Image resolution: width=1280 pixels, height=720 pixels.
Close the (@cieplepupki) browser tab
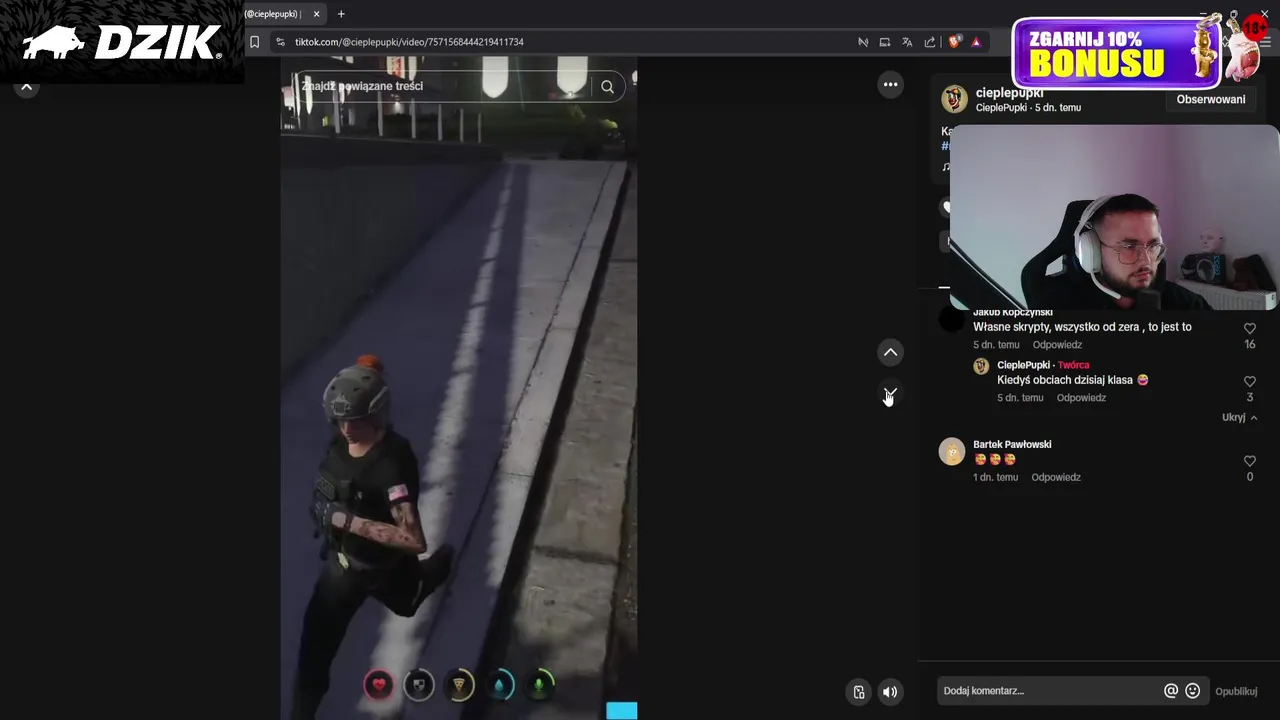point(316,14)
